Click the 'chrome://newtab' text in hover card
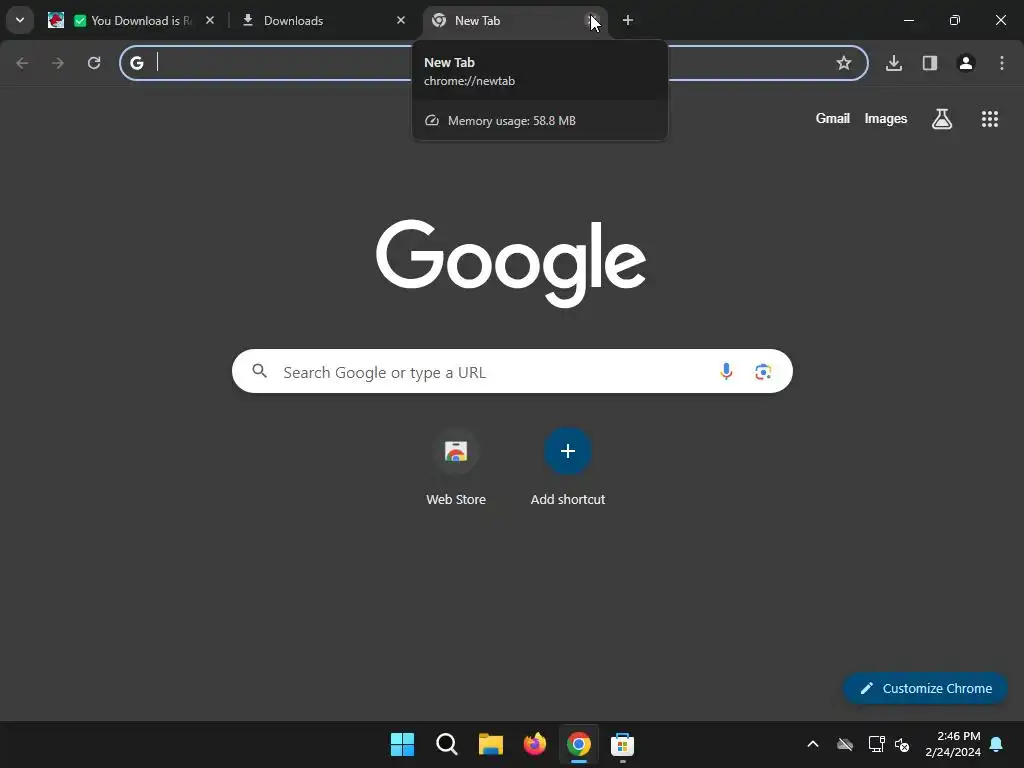 click(x=470, y=81)
